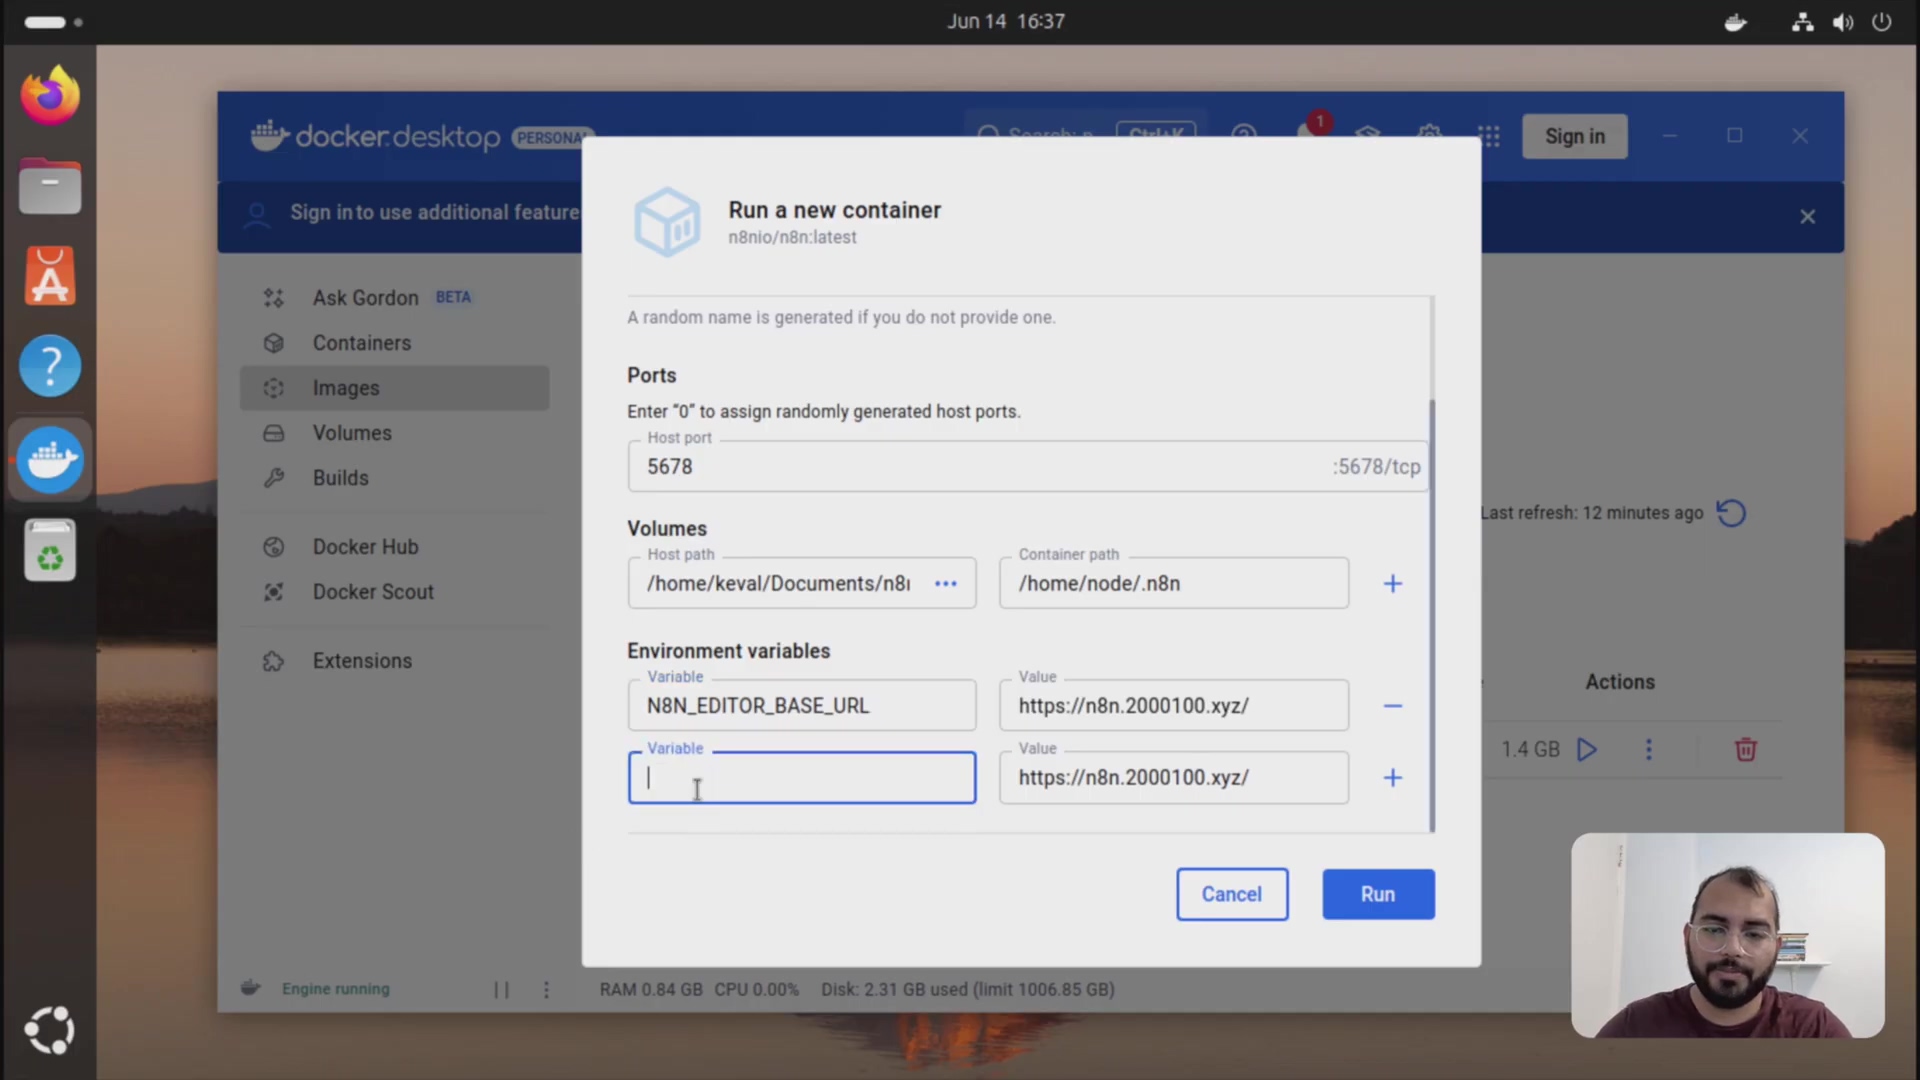Screen dimensions: 1920x1080
Task: Add another volume with plus icon
Action: (1392, 583)
